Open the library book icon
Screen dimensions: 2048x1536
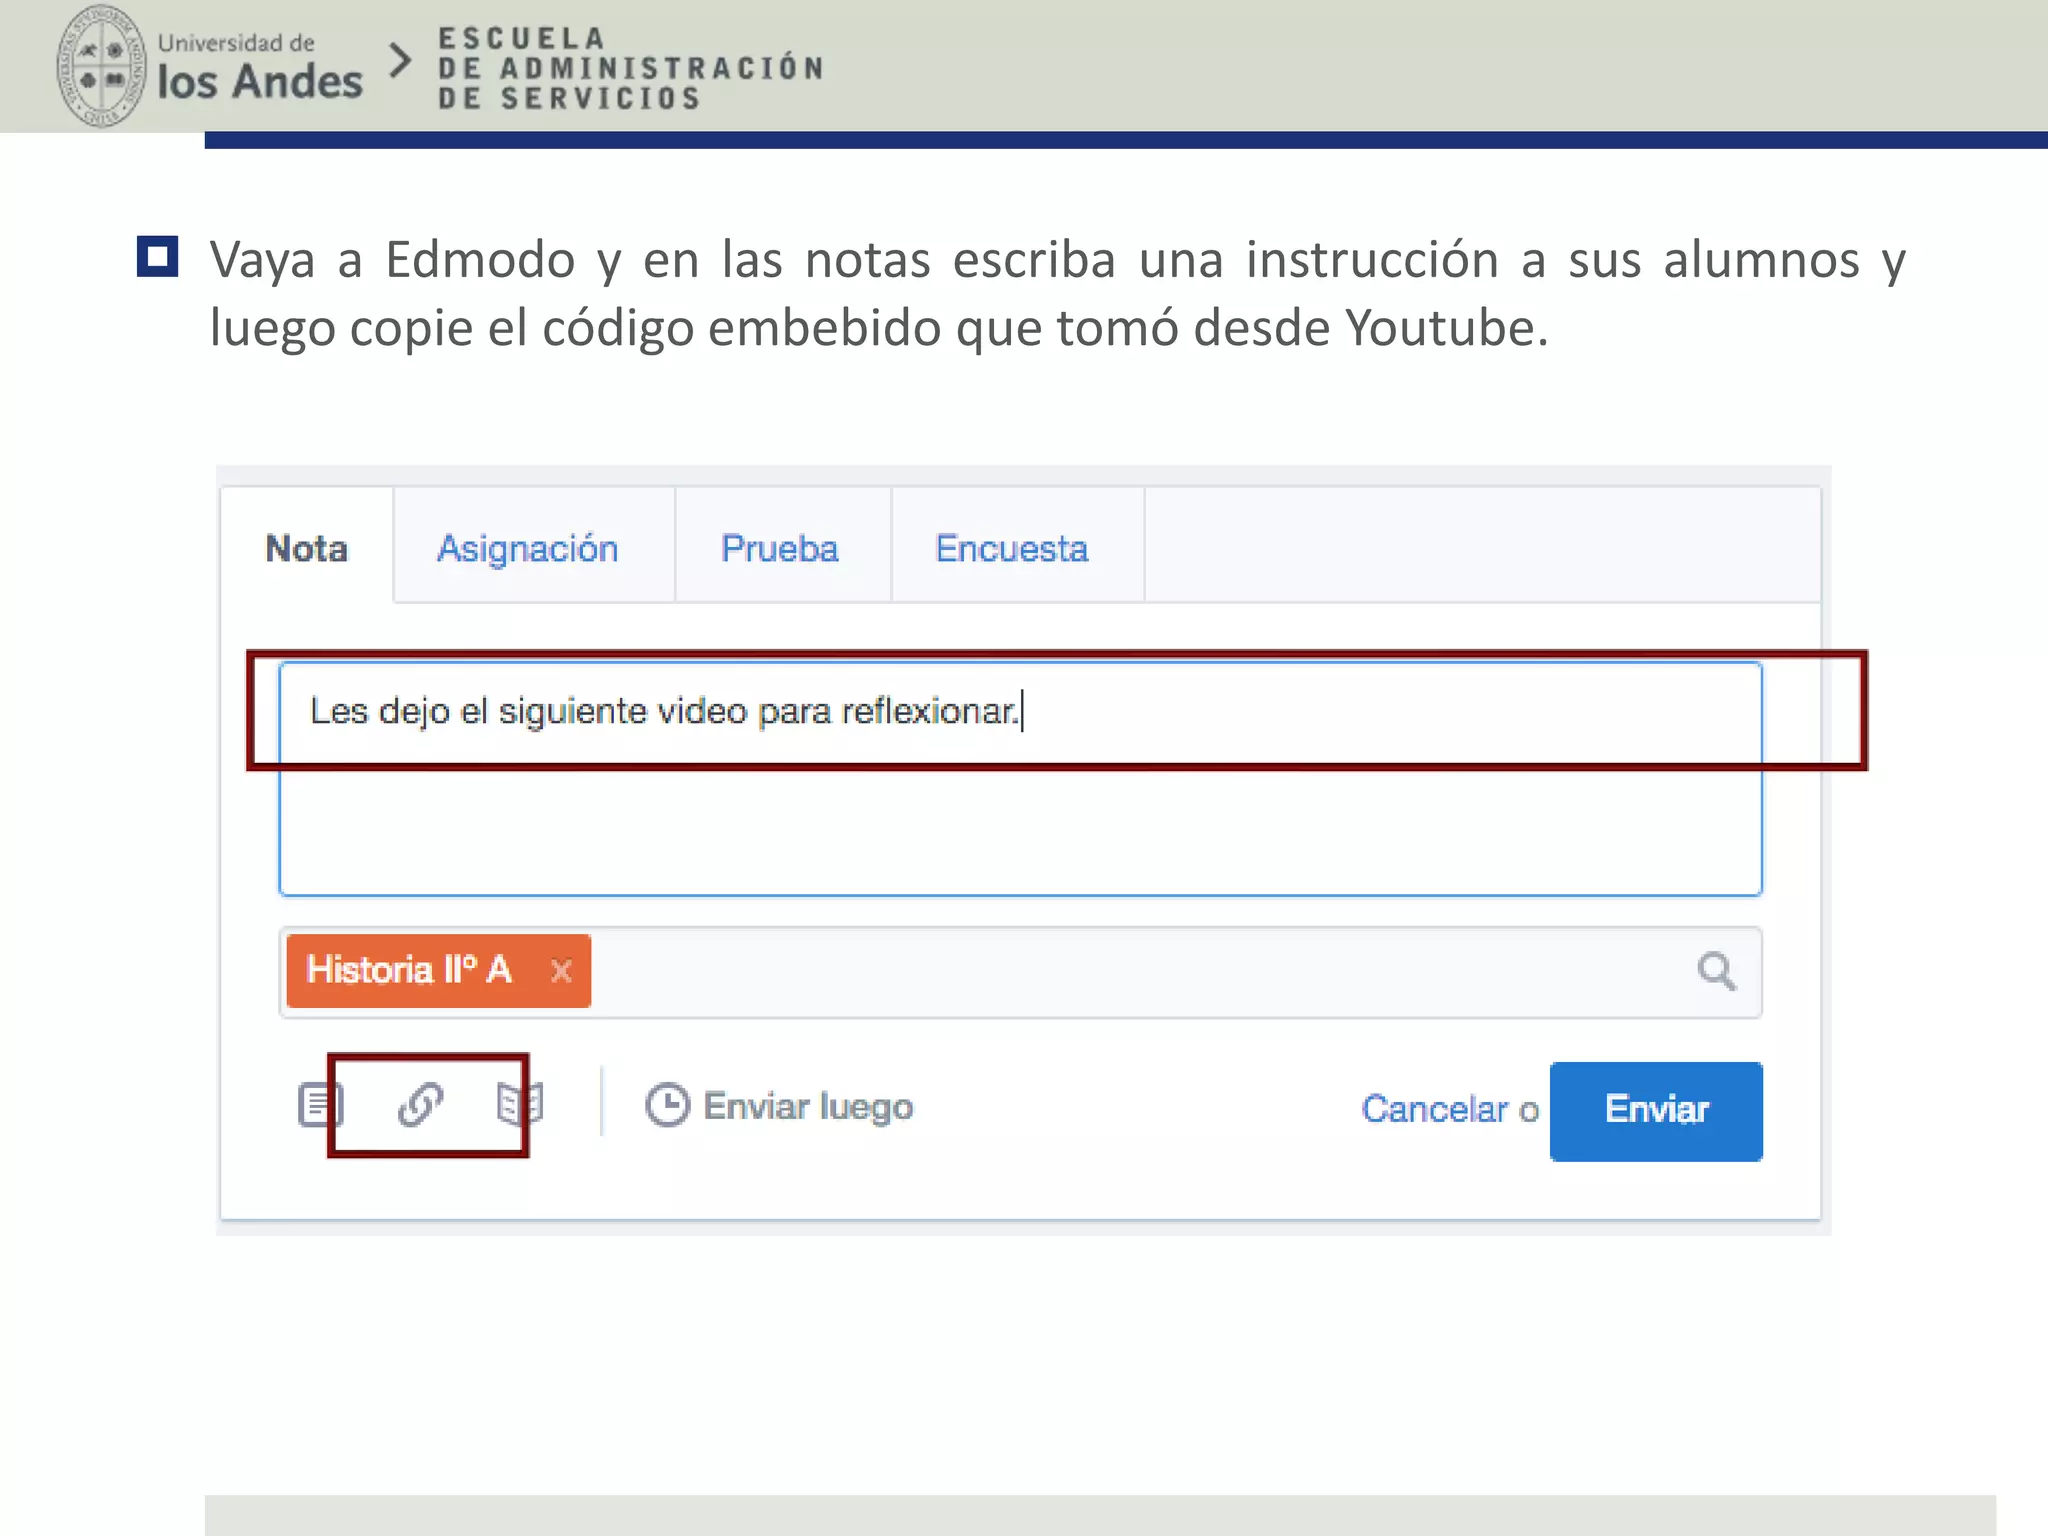point(519,1105)
